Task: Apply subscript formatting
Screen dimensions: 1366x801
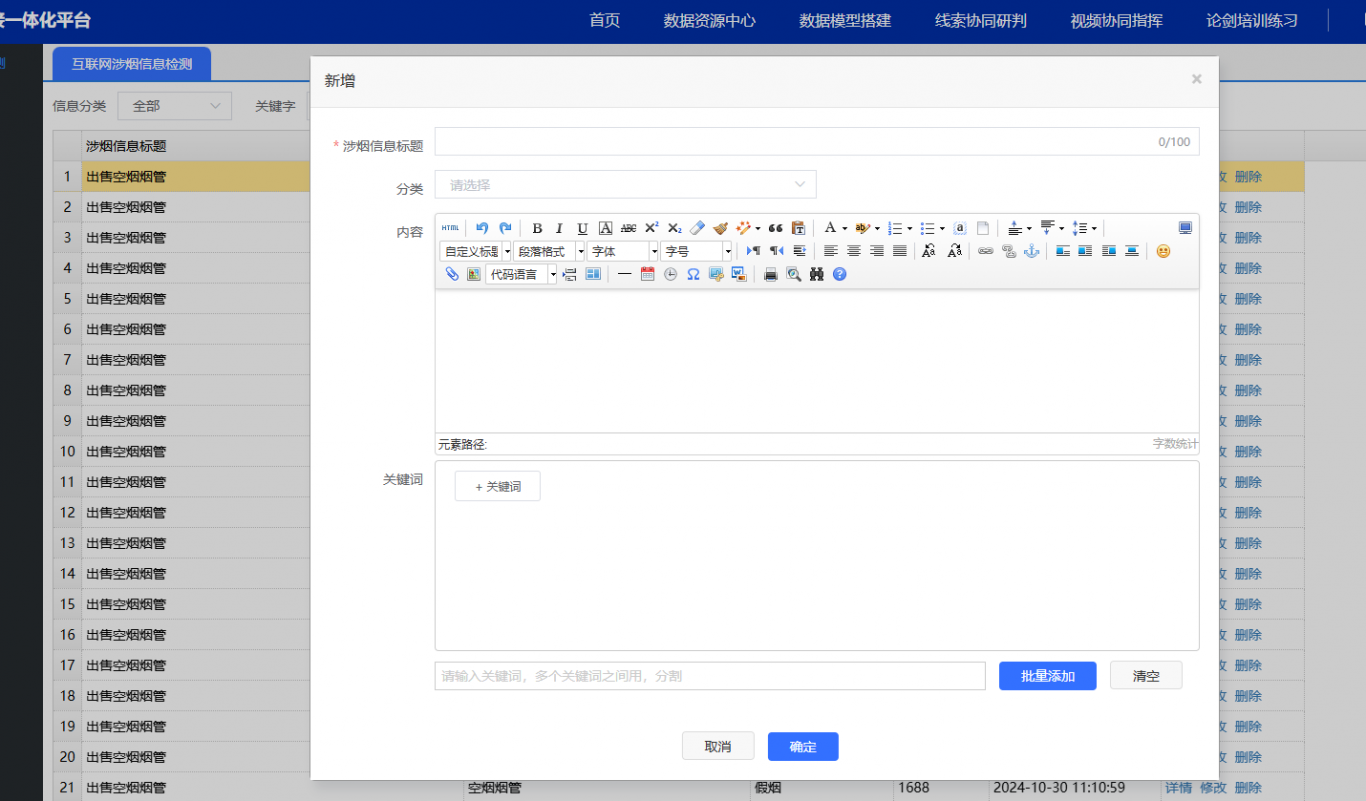Action: (675, 228)
